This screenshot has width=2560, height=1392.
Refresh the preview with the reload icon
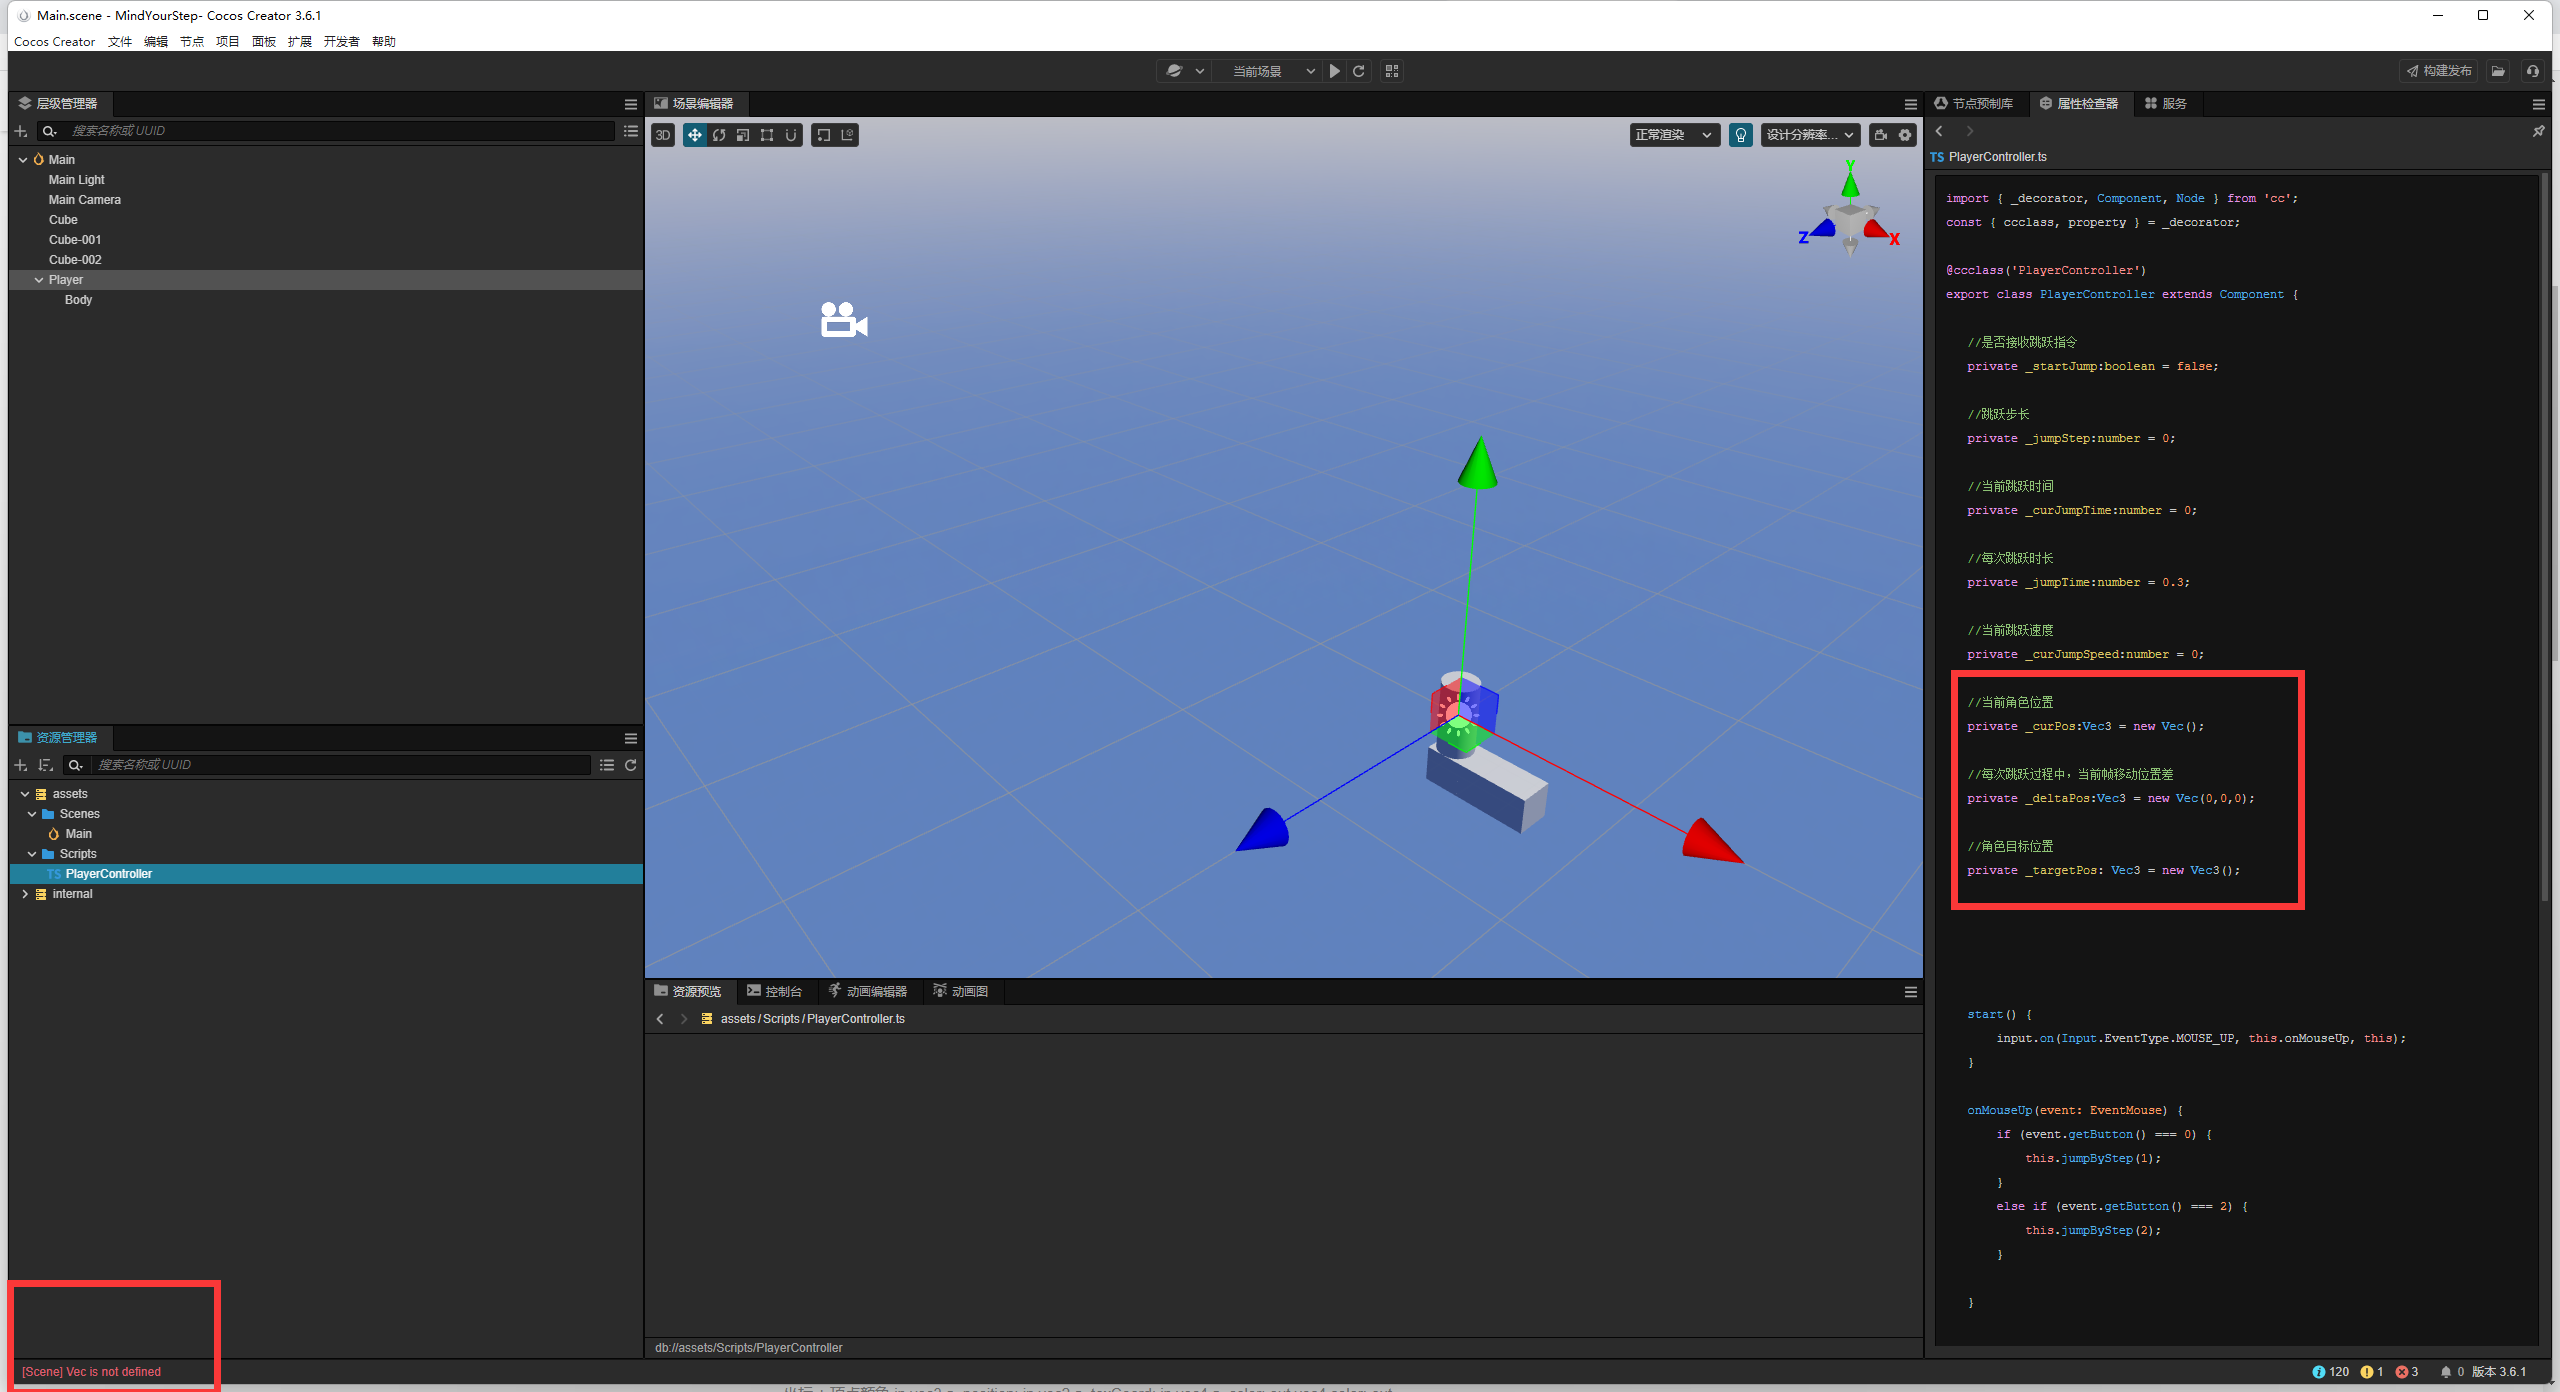pyautogui.click(x=1359, y=71)
